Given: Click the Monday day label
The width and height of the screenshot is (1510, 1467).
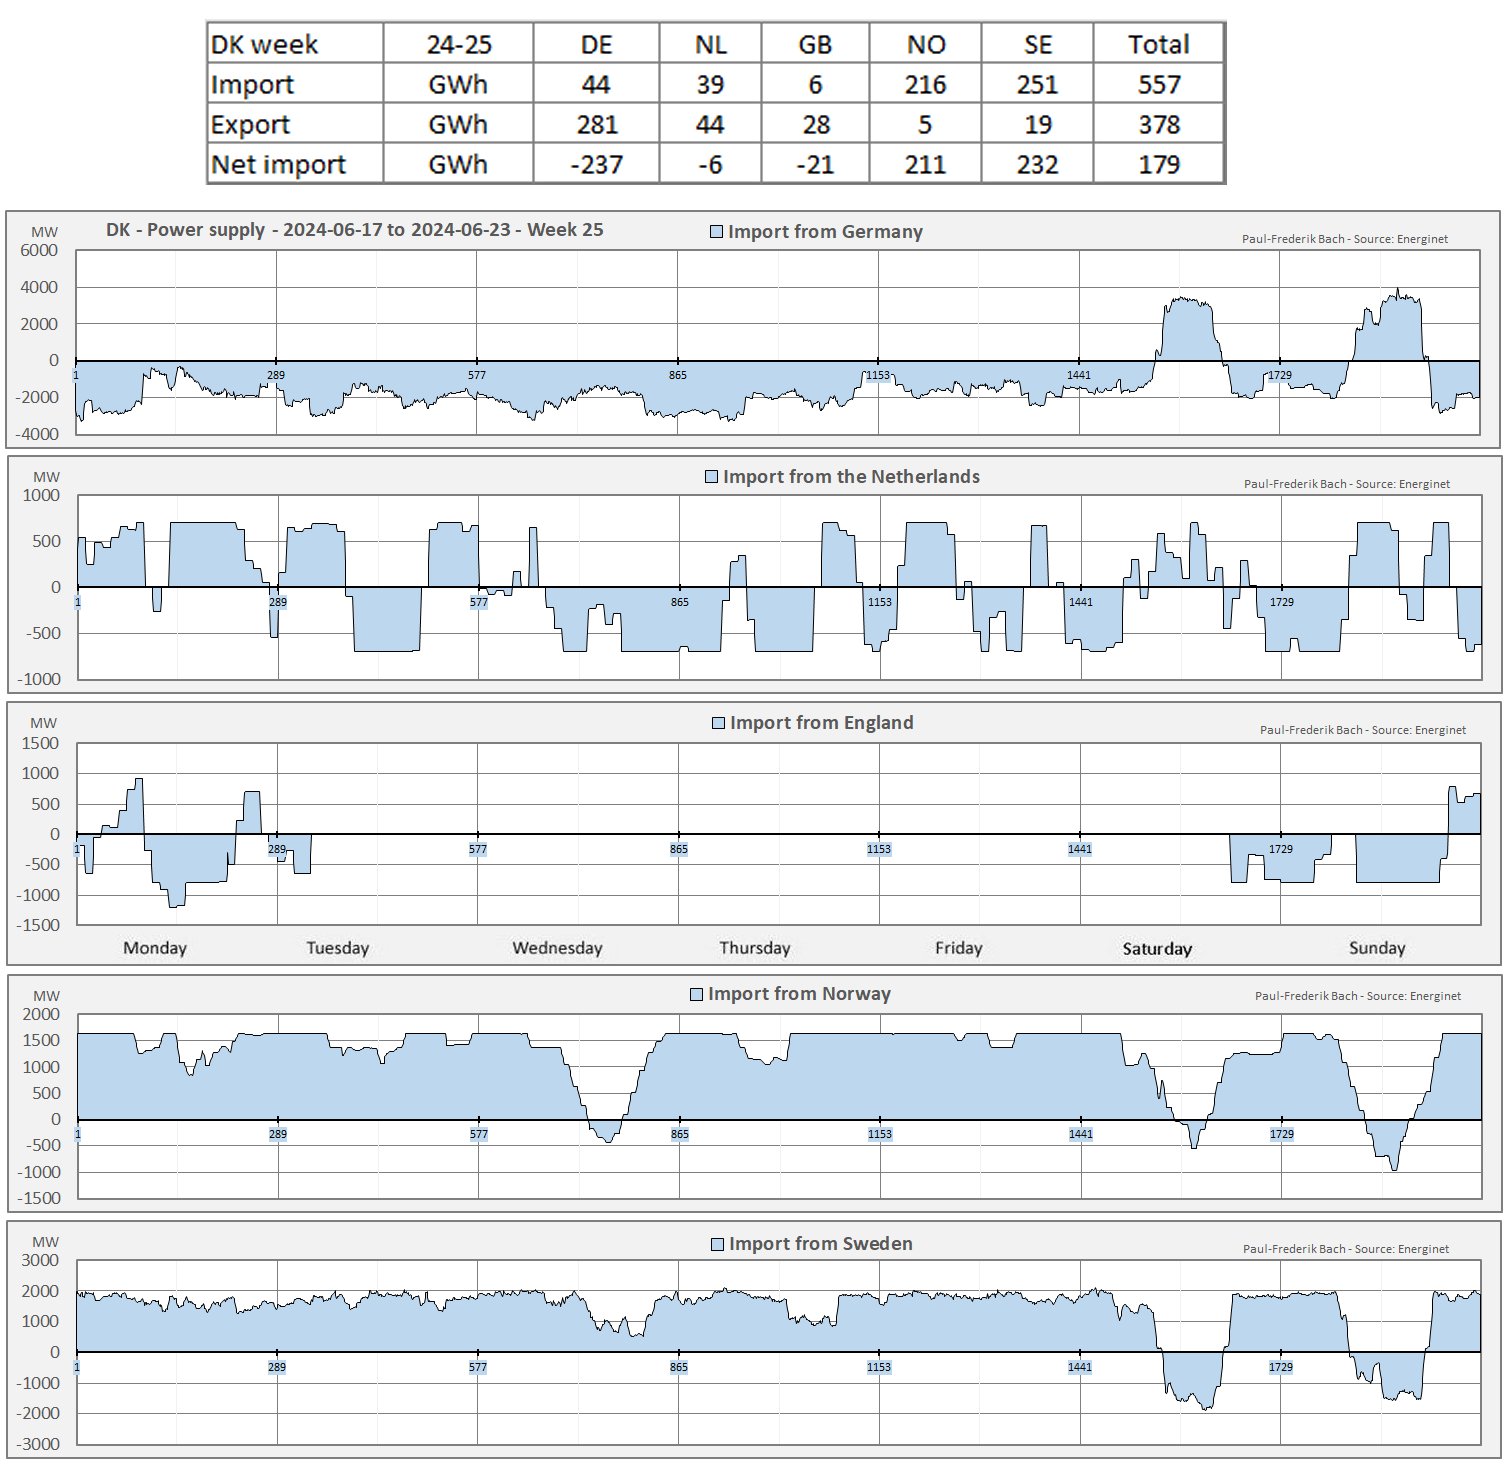Looking at the screenshot, I should click(155, 948).
